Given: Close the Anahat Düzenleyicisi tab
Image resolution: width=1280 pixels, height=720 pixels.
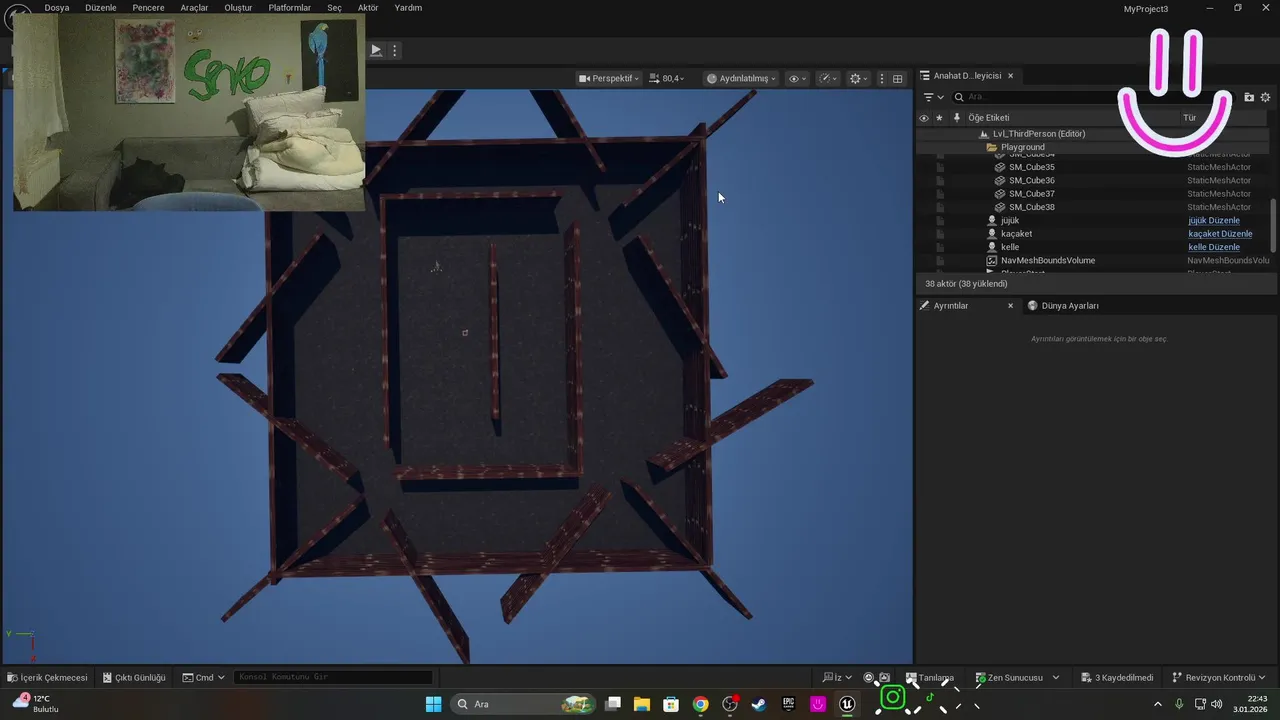Looking at the screenshot, I should [1010, 76].
